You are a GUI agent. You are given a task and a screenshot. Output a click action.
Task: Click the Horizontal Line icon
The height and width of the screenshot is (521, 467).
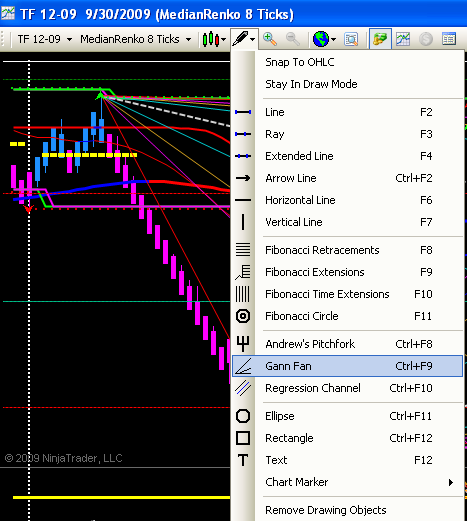pos(243,200)
